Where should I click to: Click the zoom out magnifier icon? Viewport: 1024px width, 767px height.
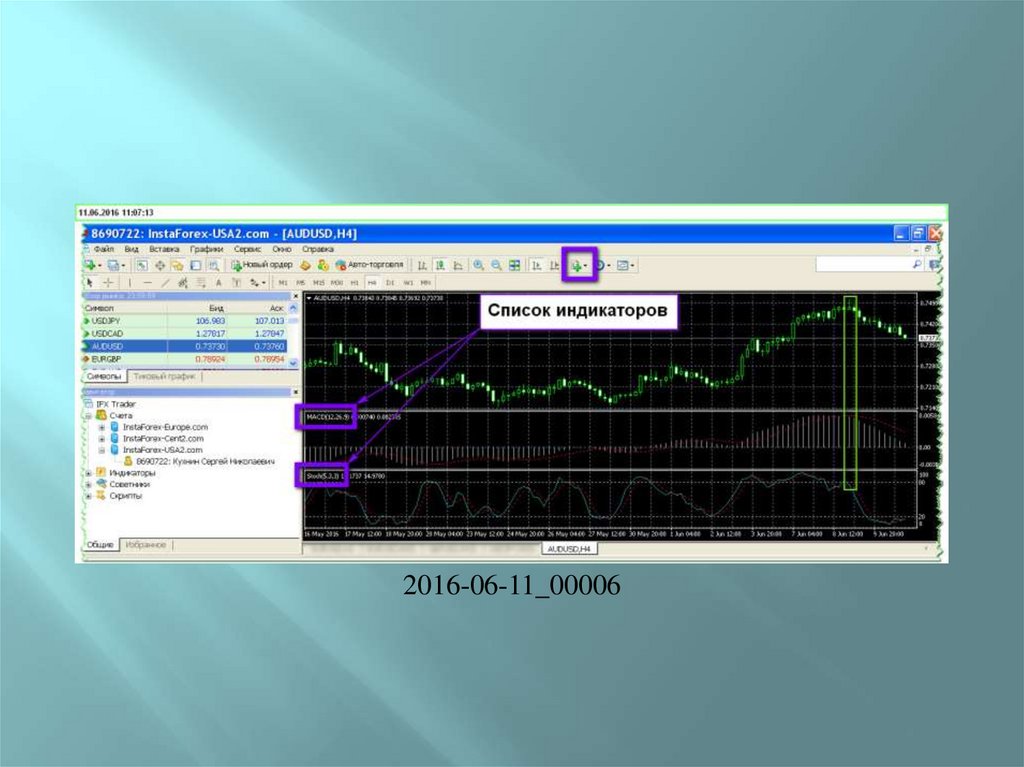496,265
